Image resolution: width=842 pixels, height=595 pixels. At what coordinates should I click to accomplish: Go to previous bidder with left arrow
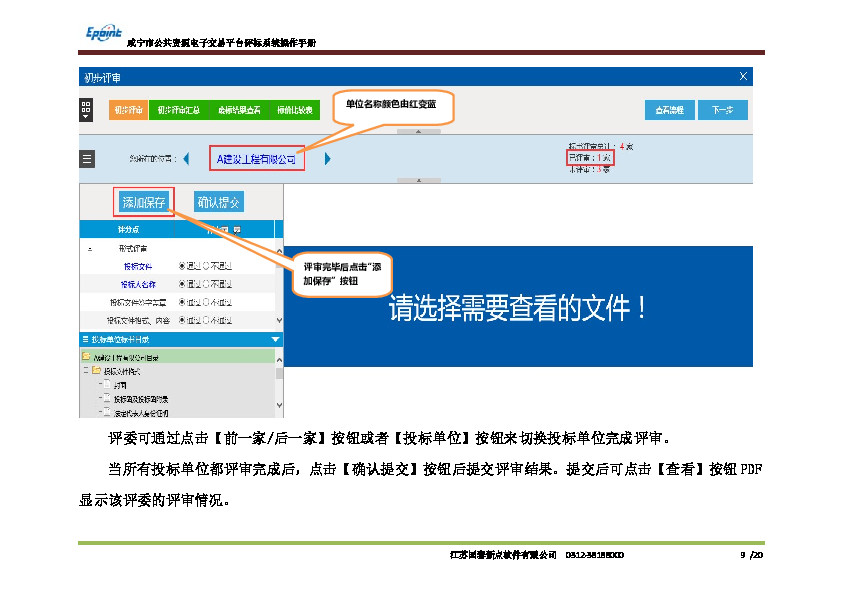pos(186,159)
